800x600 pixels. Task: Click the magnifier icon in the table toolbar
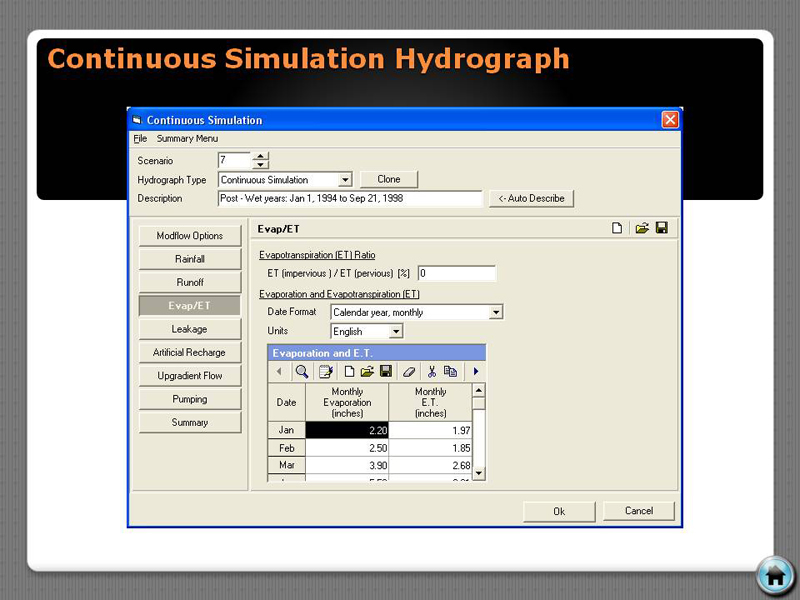pos(302,371)
